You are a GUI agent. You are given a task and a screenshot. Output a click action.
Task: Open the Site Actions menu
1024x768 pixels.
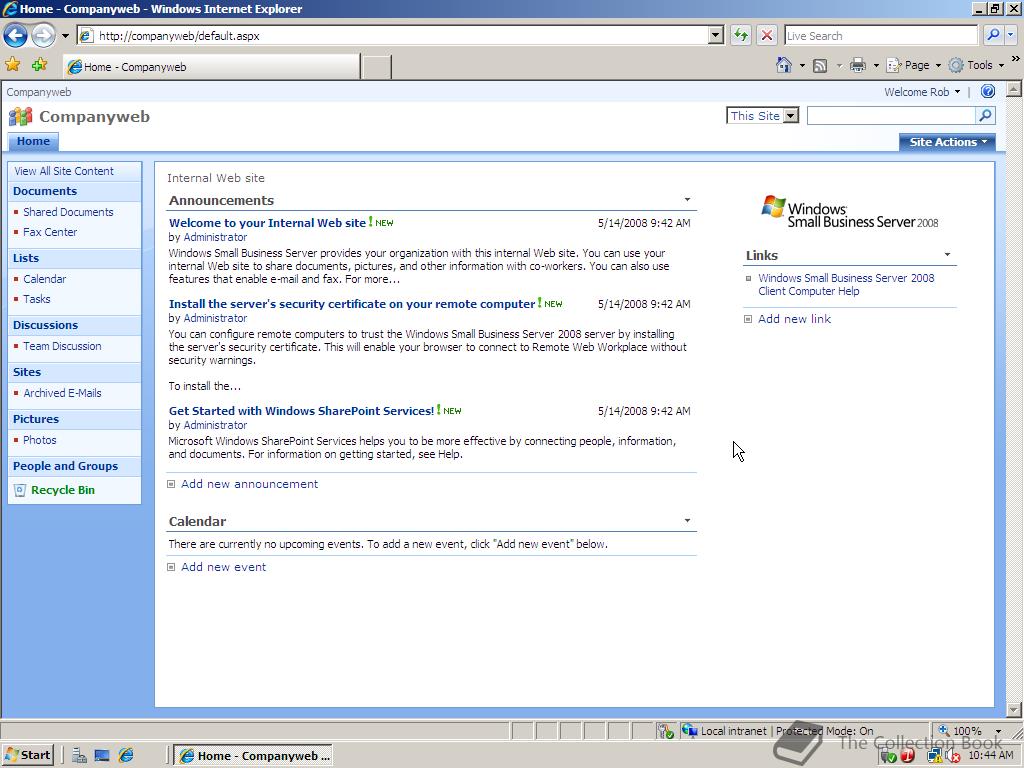coord(947,142)
